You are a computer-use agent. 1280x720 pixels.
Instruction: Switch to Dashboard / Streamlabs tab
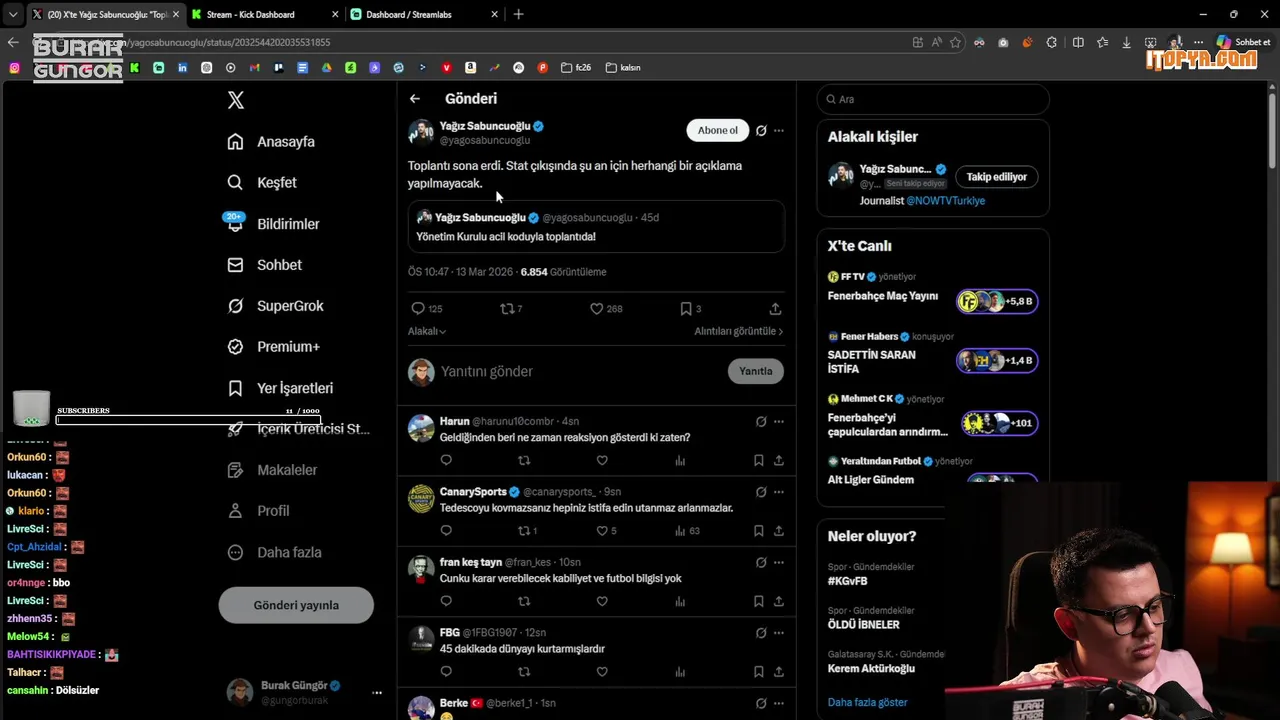[423, 14]
